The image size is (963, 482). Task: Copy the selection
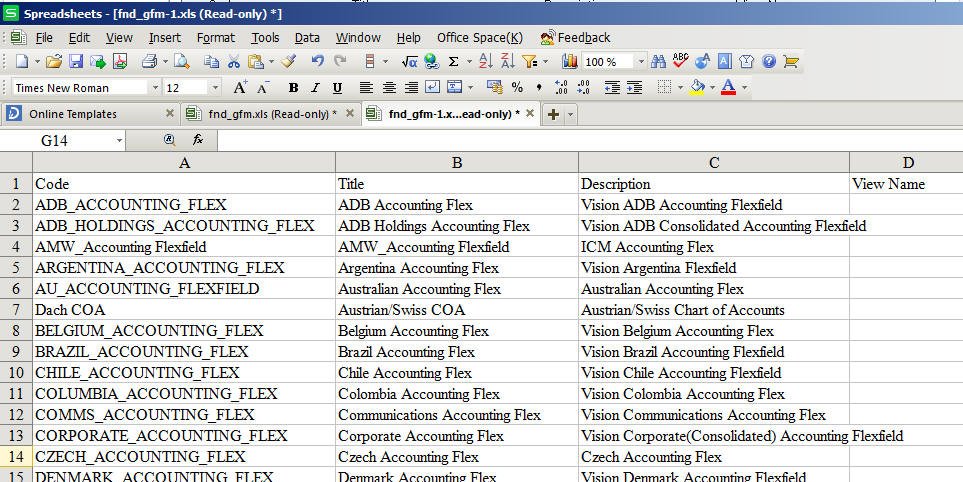(212, 61)
